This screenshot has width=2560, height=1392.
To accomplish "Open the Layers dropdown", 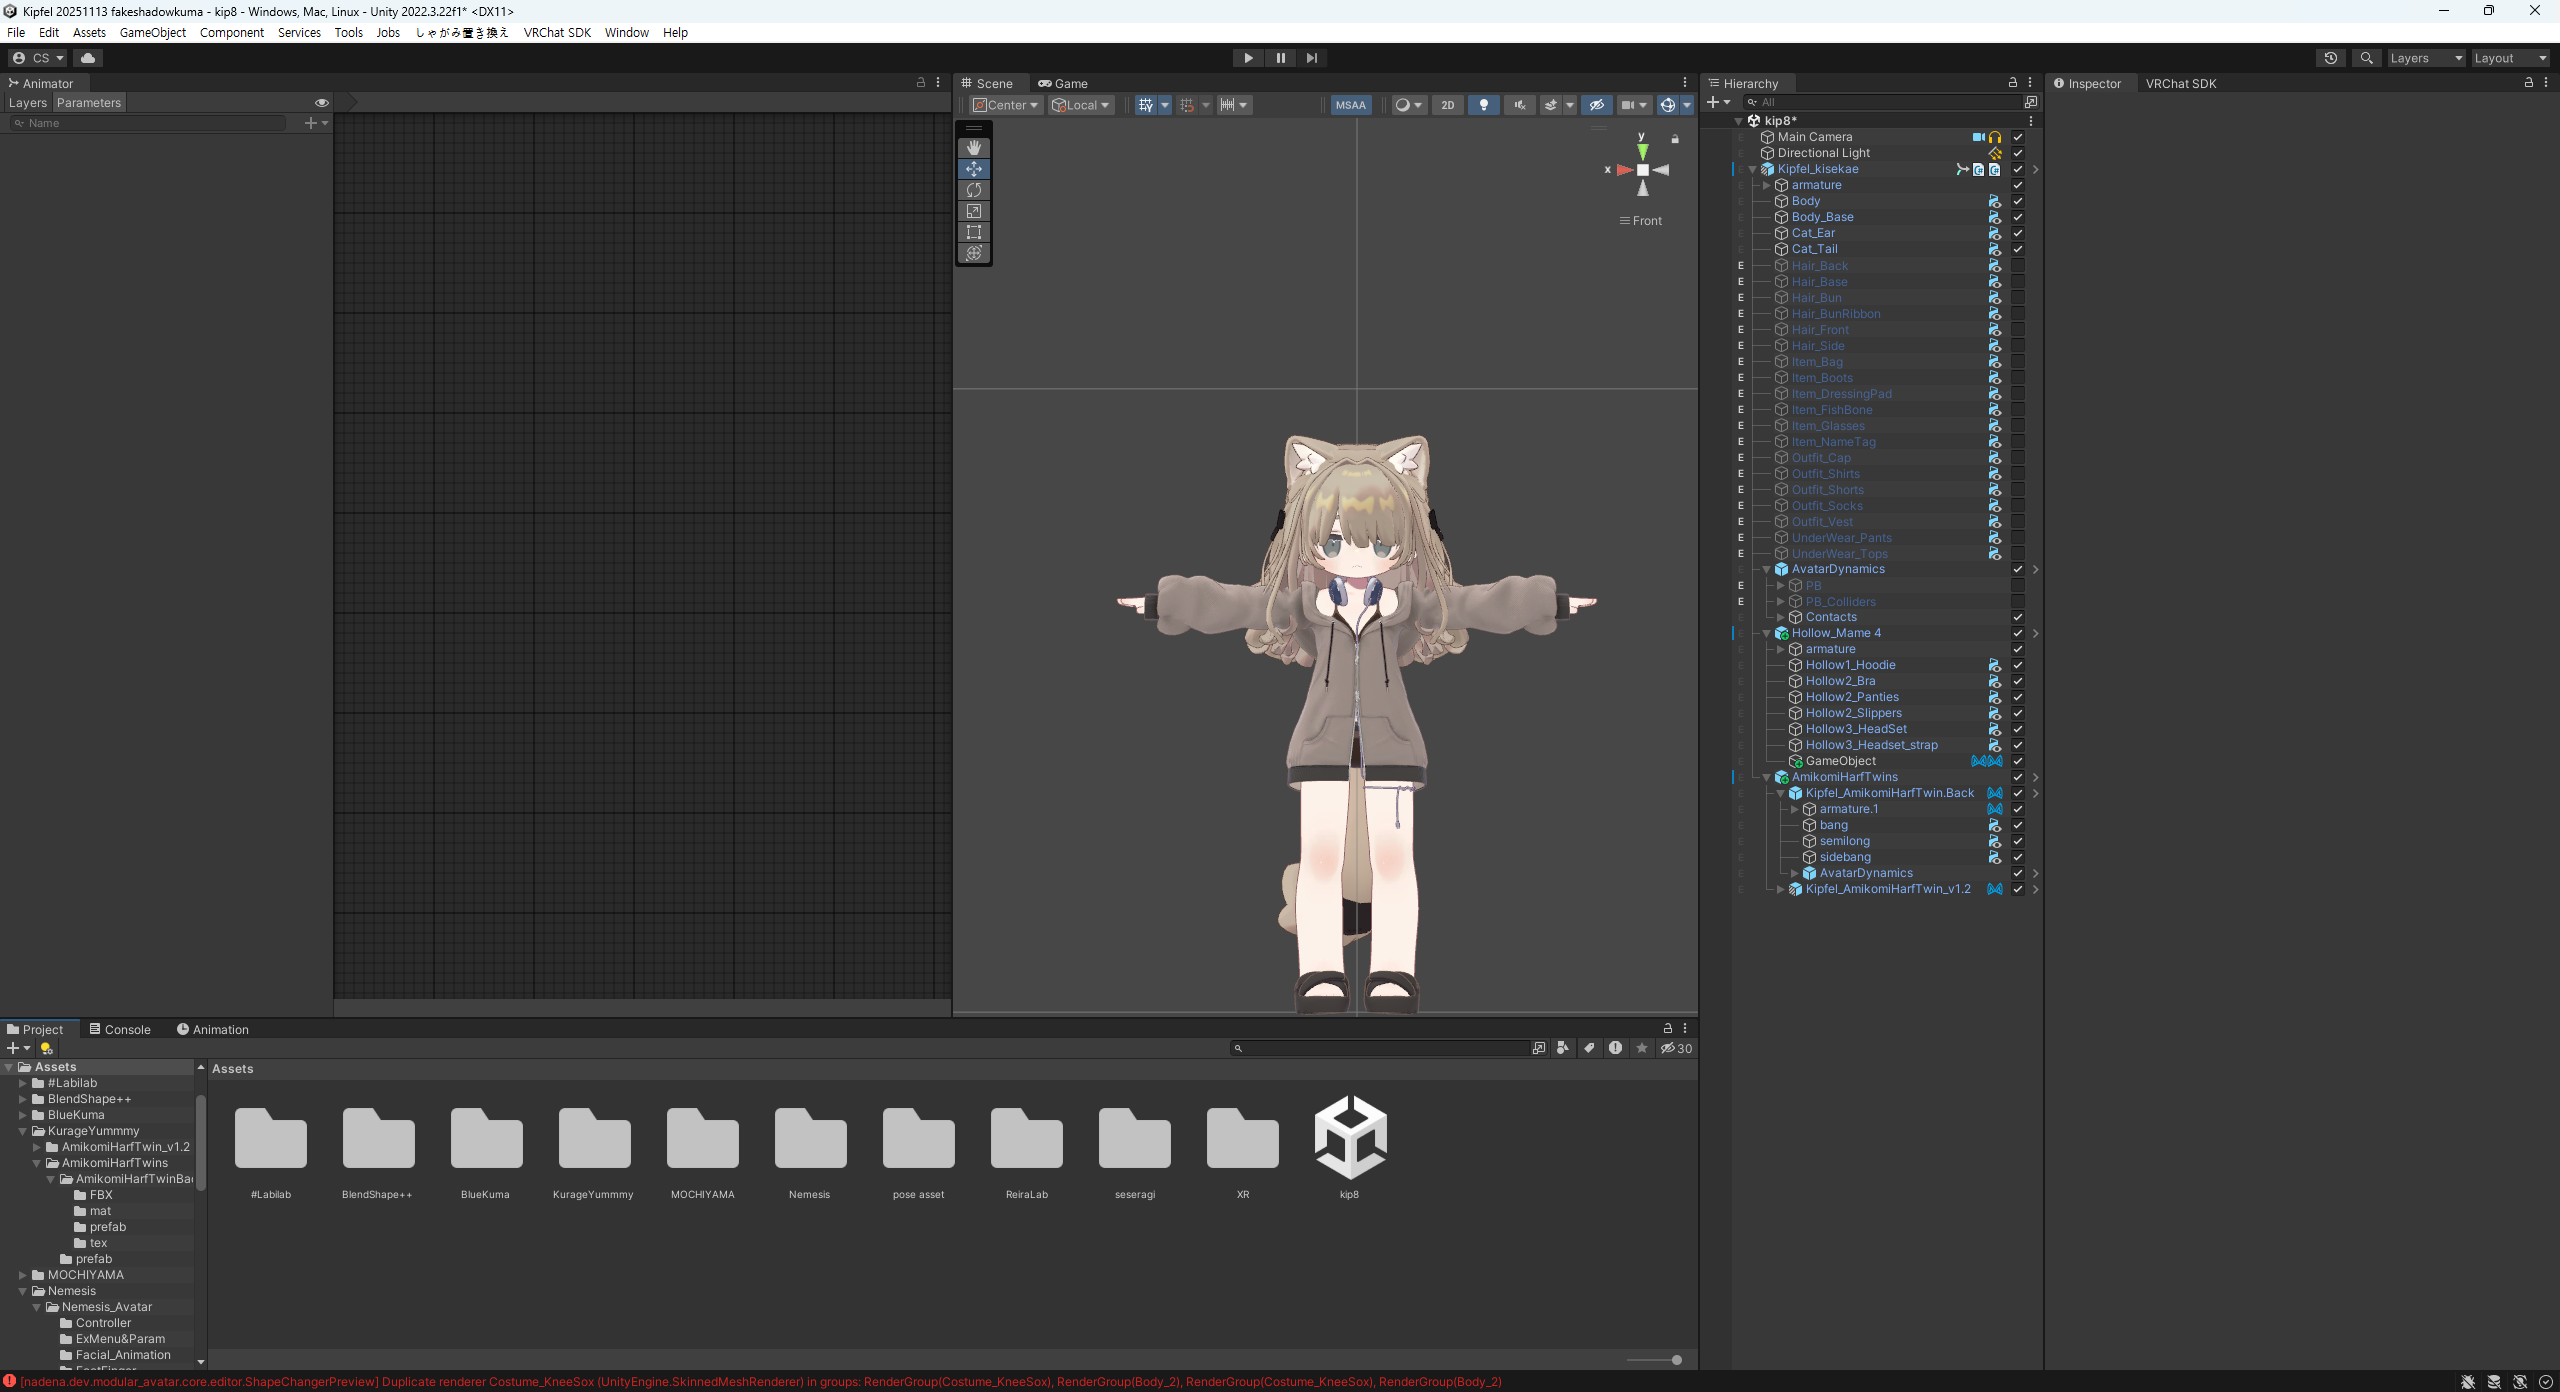I will click(2425, 58).
